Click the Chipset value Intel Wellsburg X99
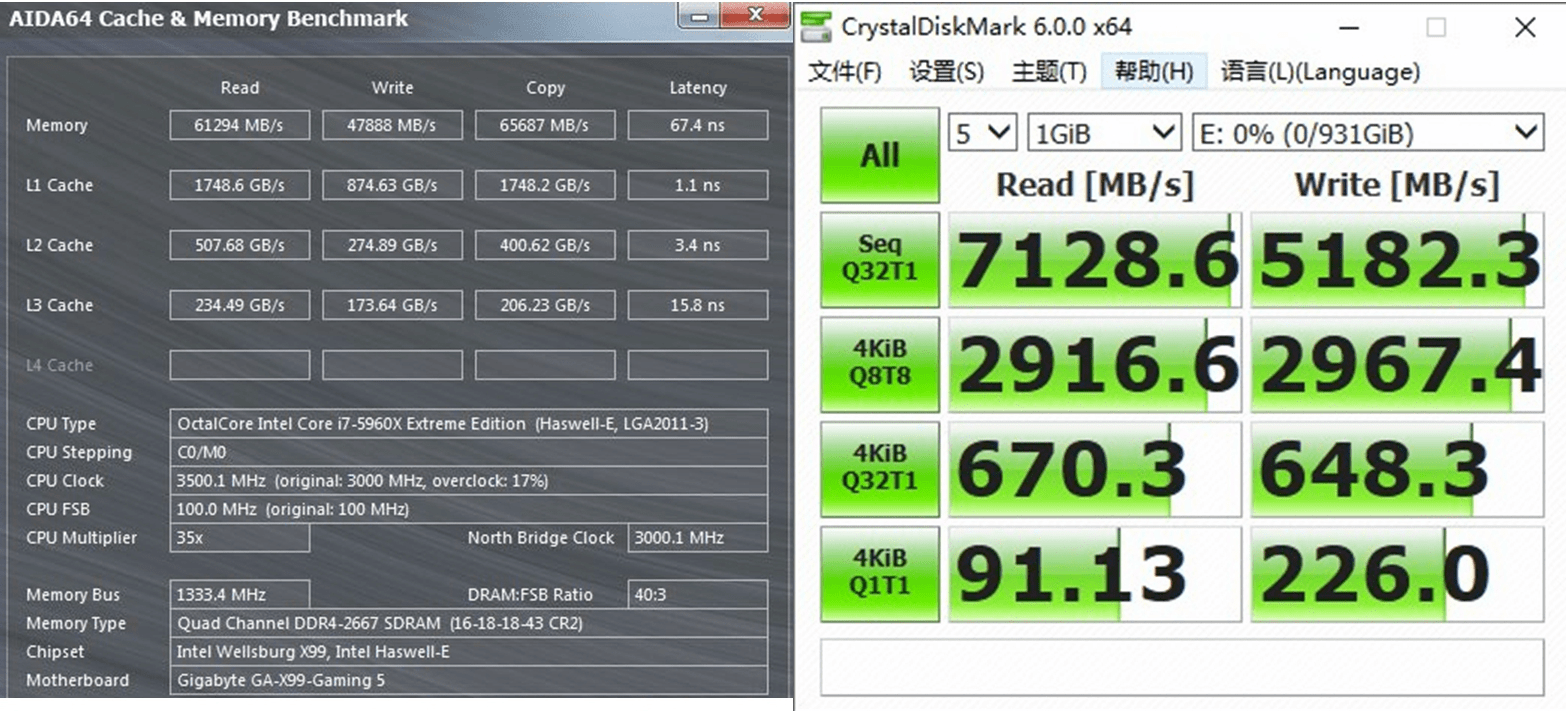 point(469,652)
